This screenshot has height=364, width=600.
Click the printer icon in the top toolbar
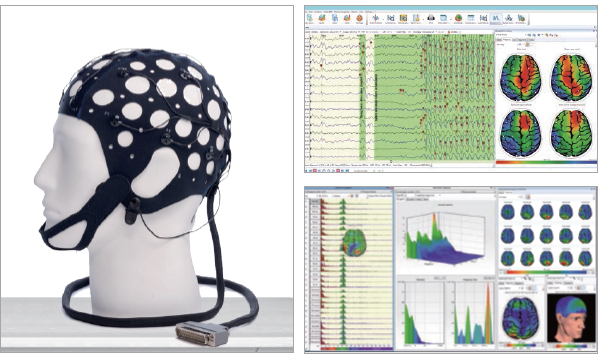click(431, 18)
